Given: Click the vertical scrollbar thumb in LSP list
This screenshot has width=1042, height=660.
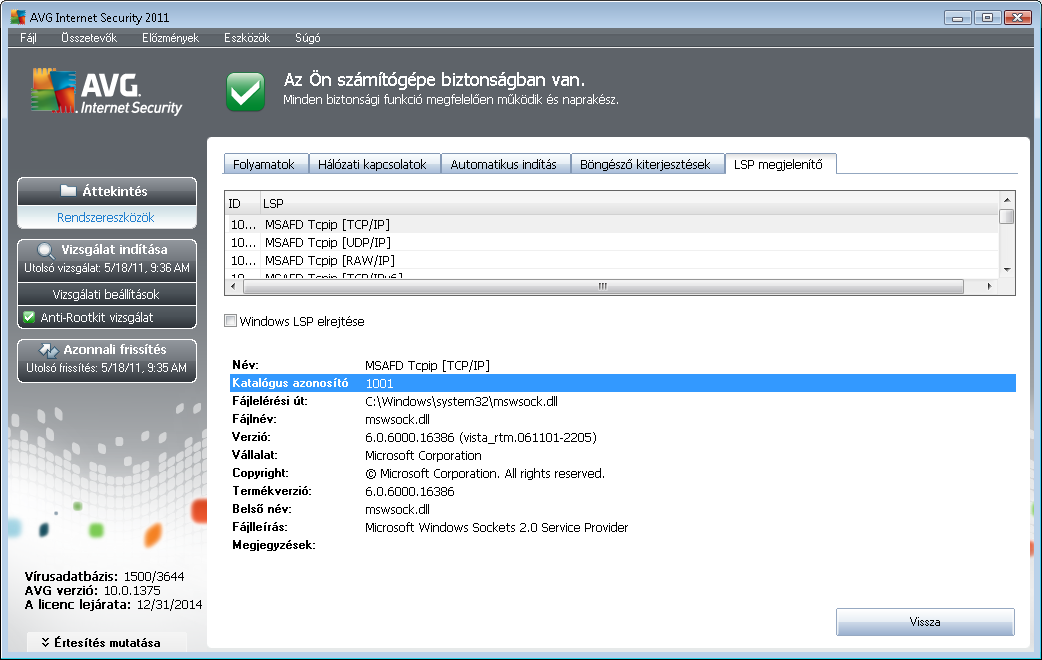Looking at the screenshot, I should pos(1007,217).
